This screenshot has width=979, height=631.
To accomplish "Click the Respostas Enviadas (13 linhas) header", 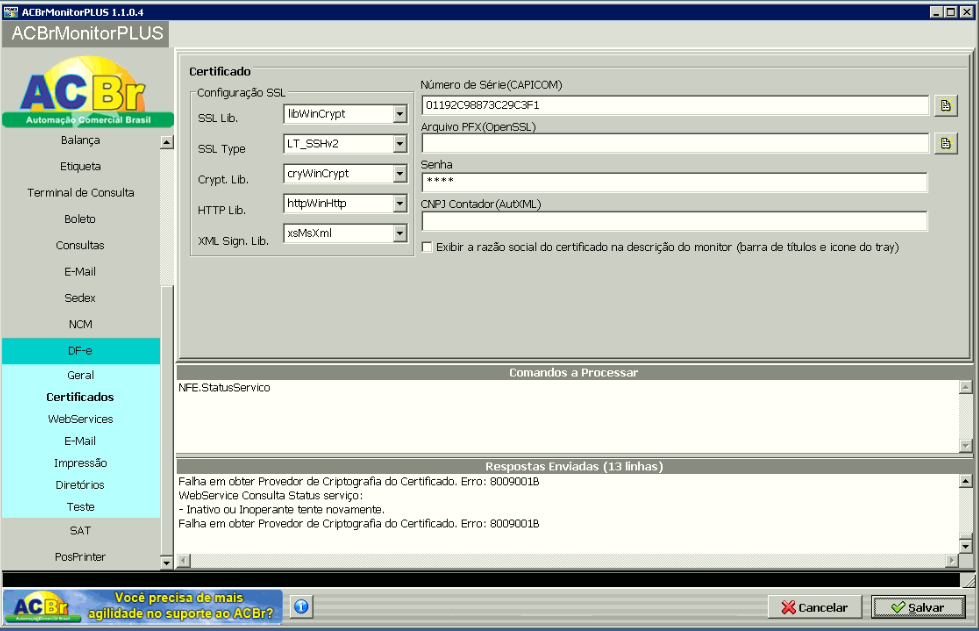I will pos(574,466).
